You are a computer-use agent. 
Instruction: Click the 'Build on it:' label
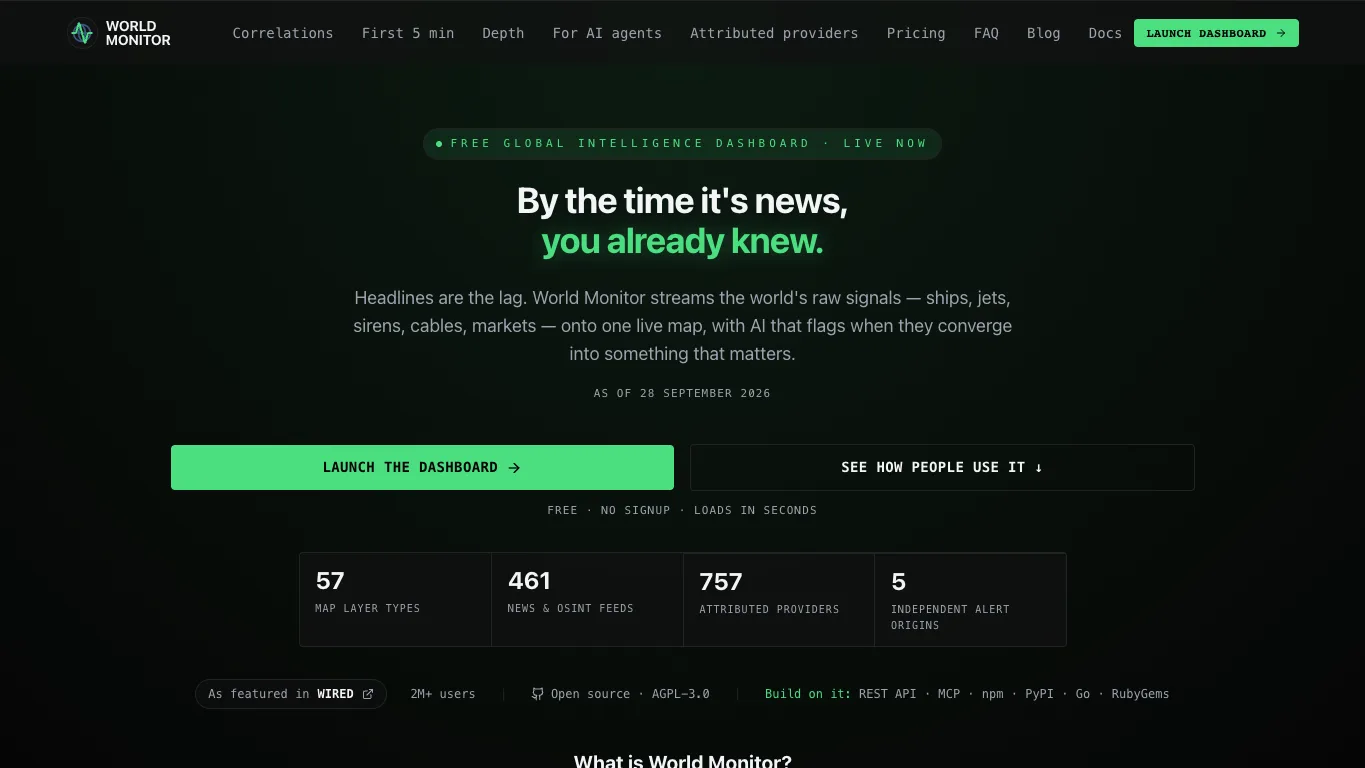coord(808,694)
